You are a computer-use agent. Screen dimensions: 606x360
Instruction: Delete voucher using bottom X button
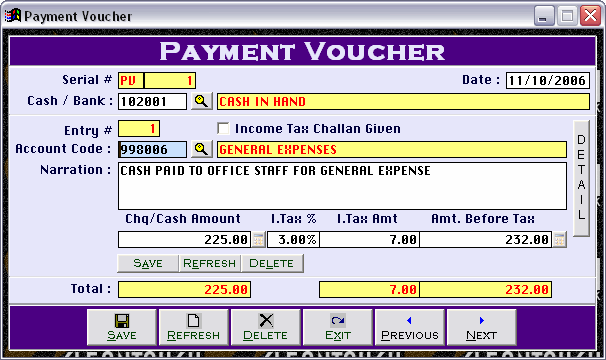click(x=265, y=327)
